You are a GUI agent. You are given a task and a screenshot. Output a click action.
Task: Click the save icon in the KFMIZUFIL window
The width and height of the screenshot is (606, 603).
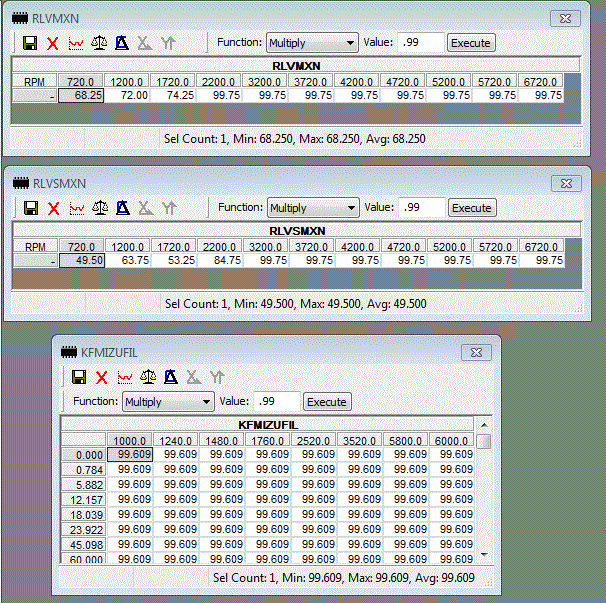tap(79, 377)
